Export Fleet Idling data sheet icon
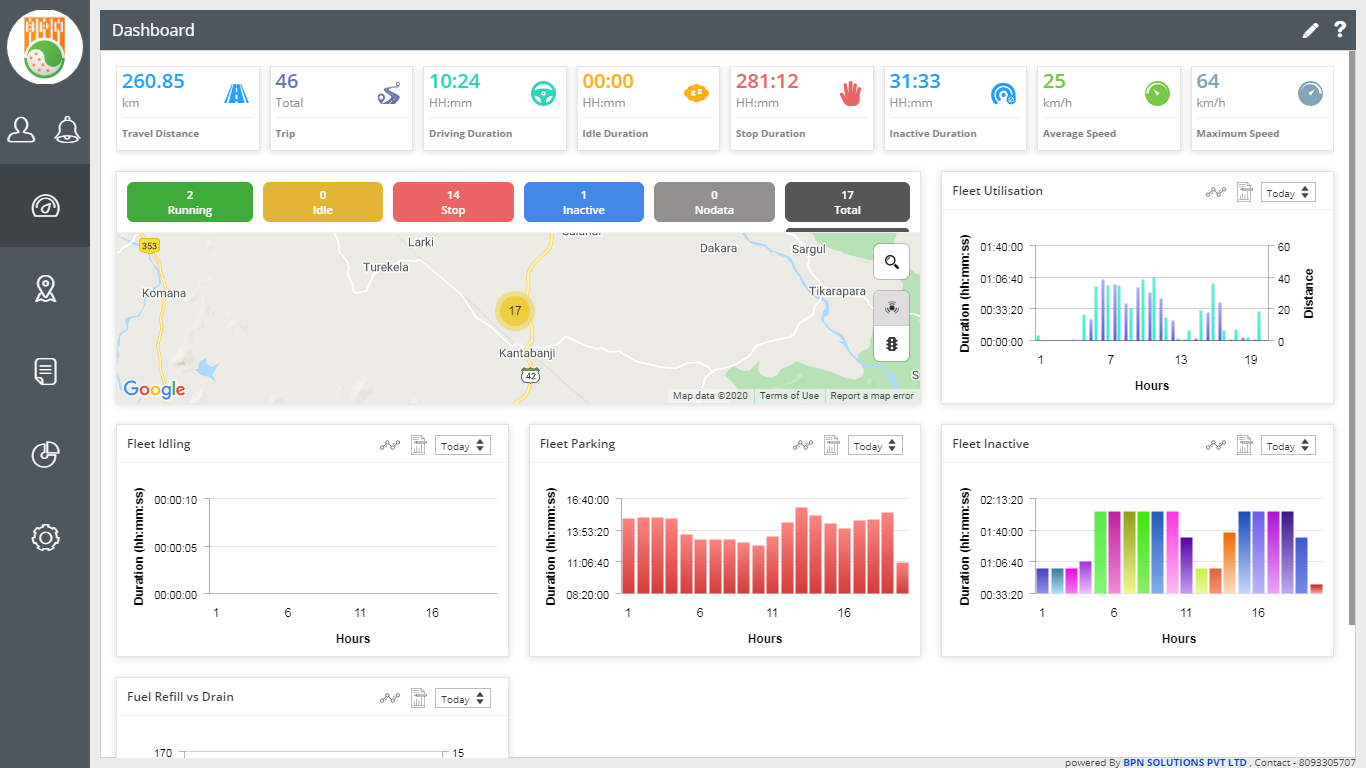This screenshot has width=1366, height=768. pos(419,445)
